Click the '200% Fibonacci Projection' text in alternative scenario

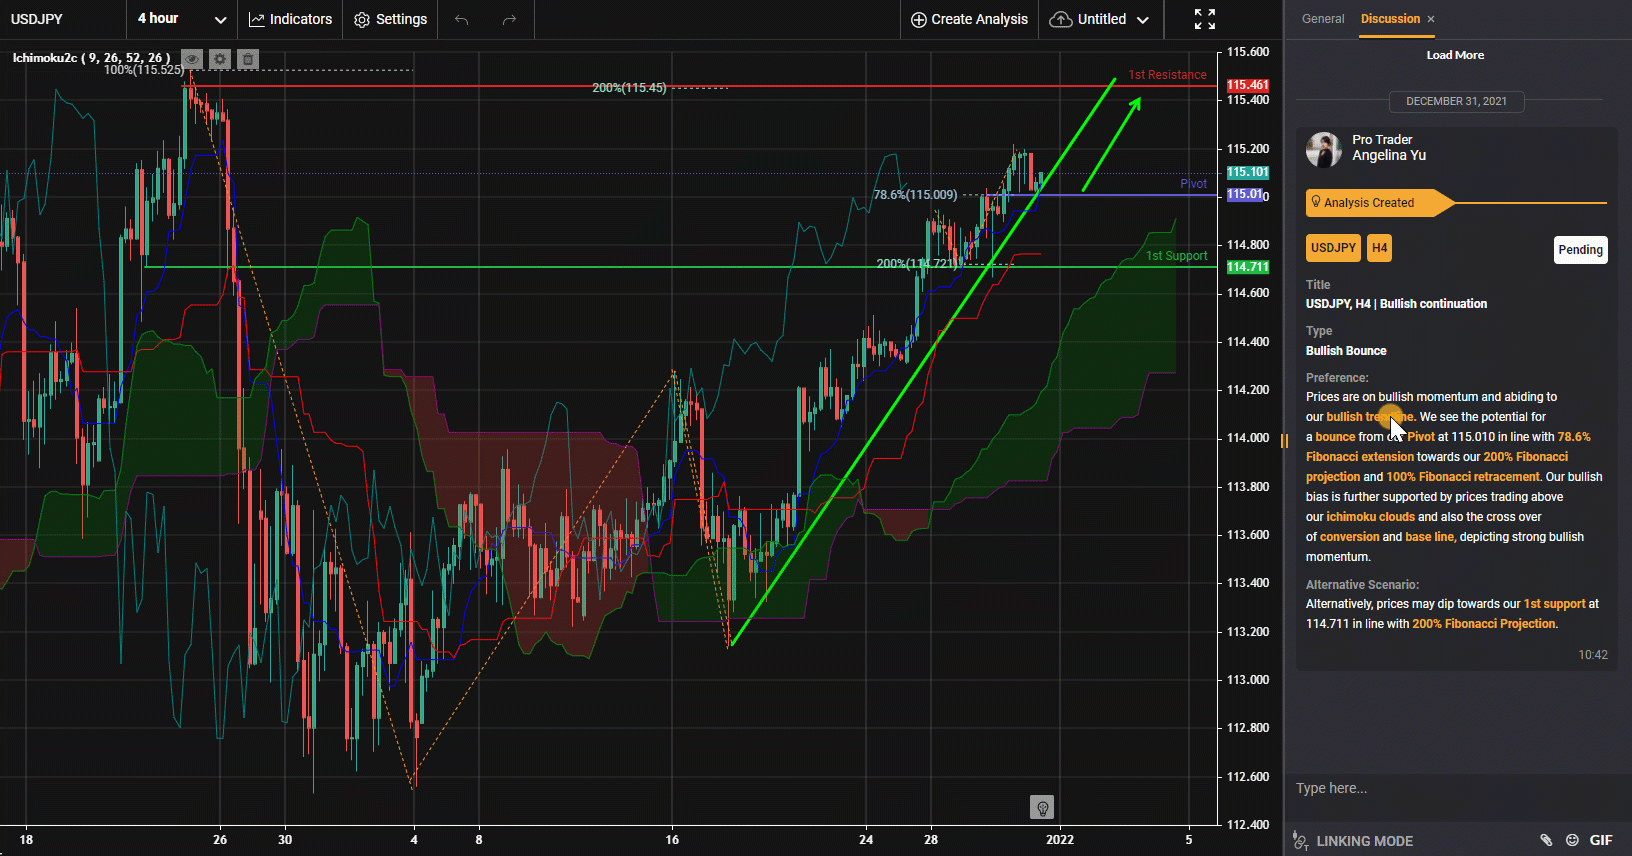(x=1484, y=624)
